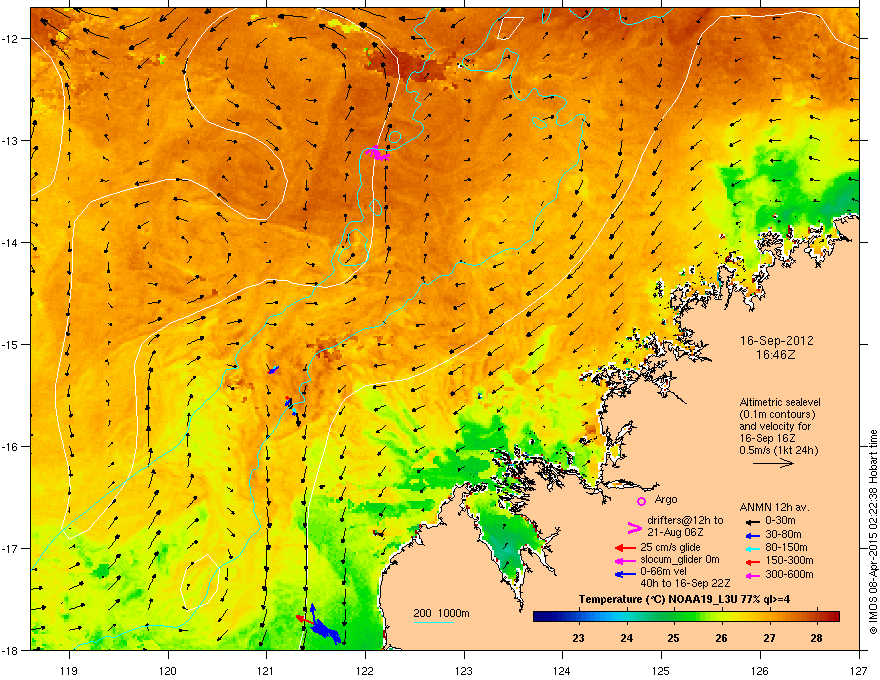Image resolution: width=880 pixels, height=680 pixels.
Task: Click the '(0.1m contours)' caption line
Action: (777, 415)
